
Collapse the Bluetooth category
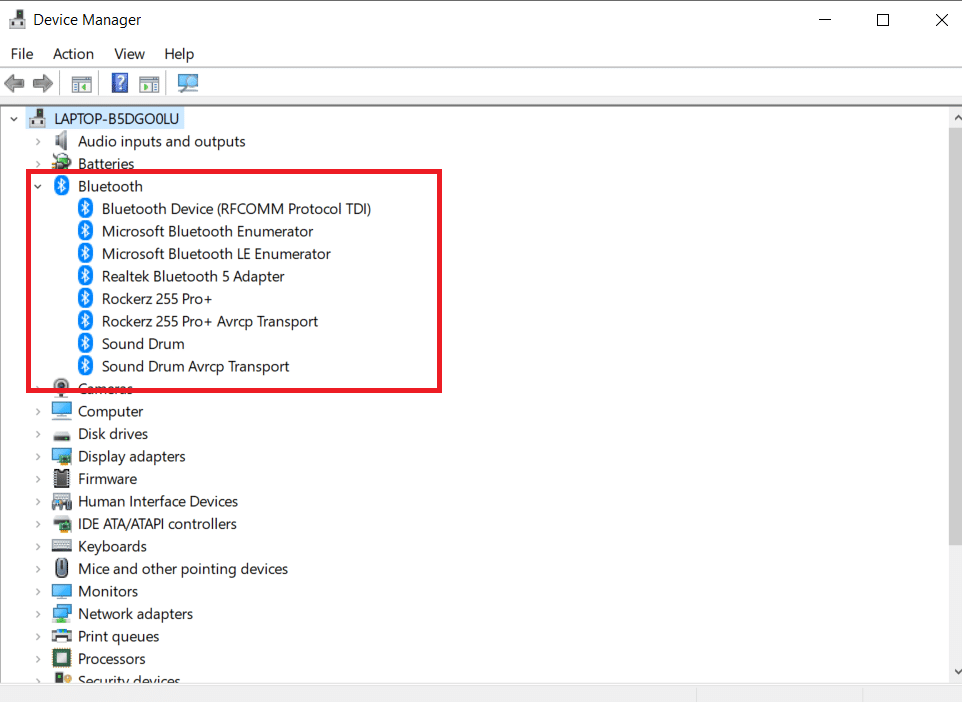pos(38,186)
